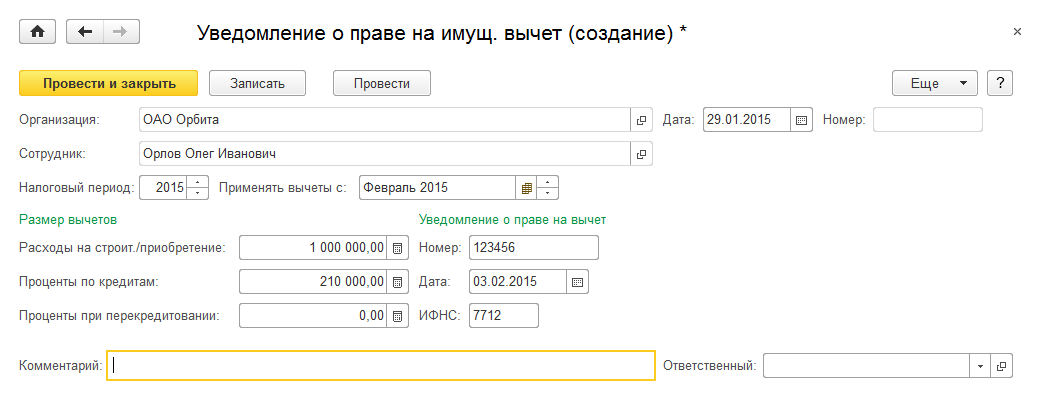Open help with the question mark button

click(x=1000, y=83)
